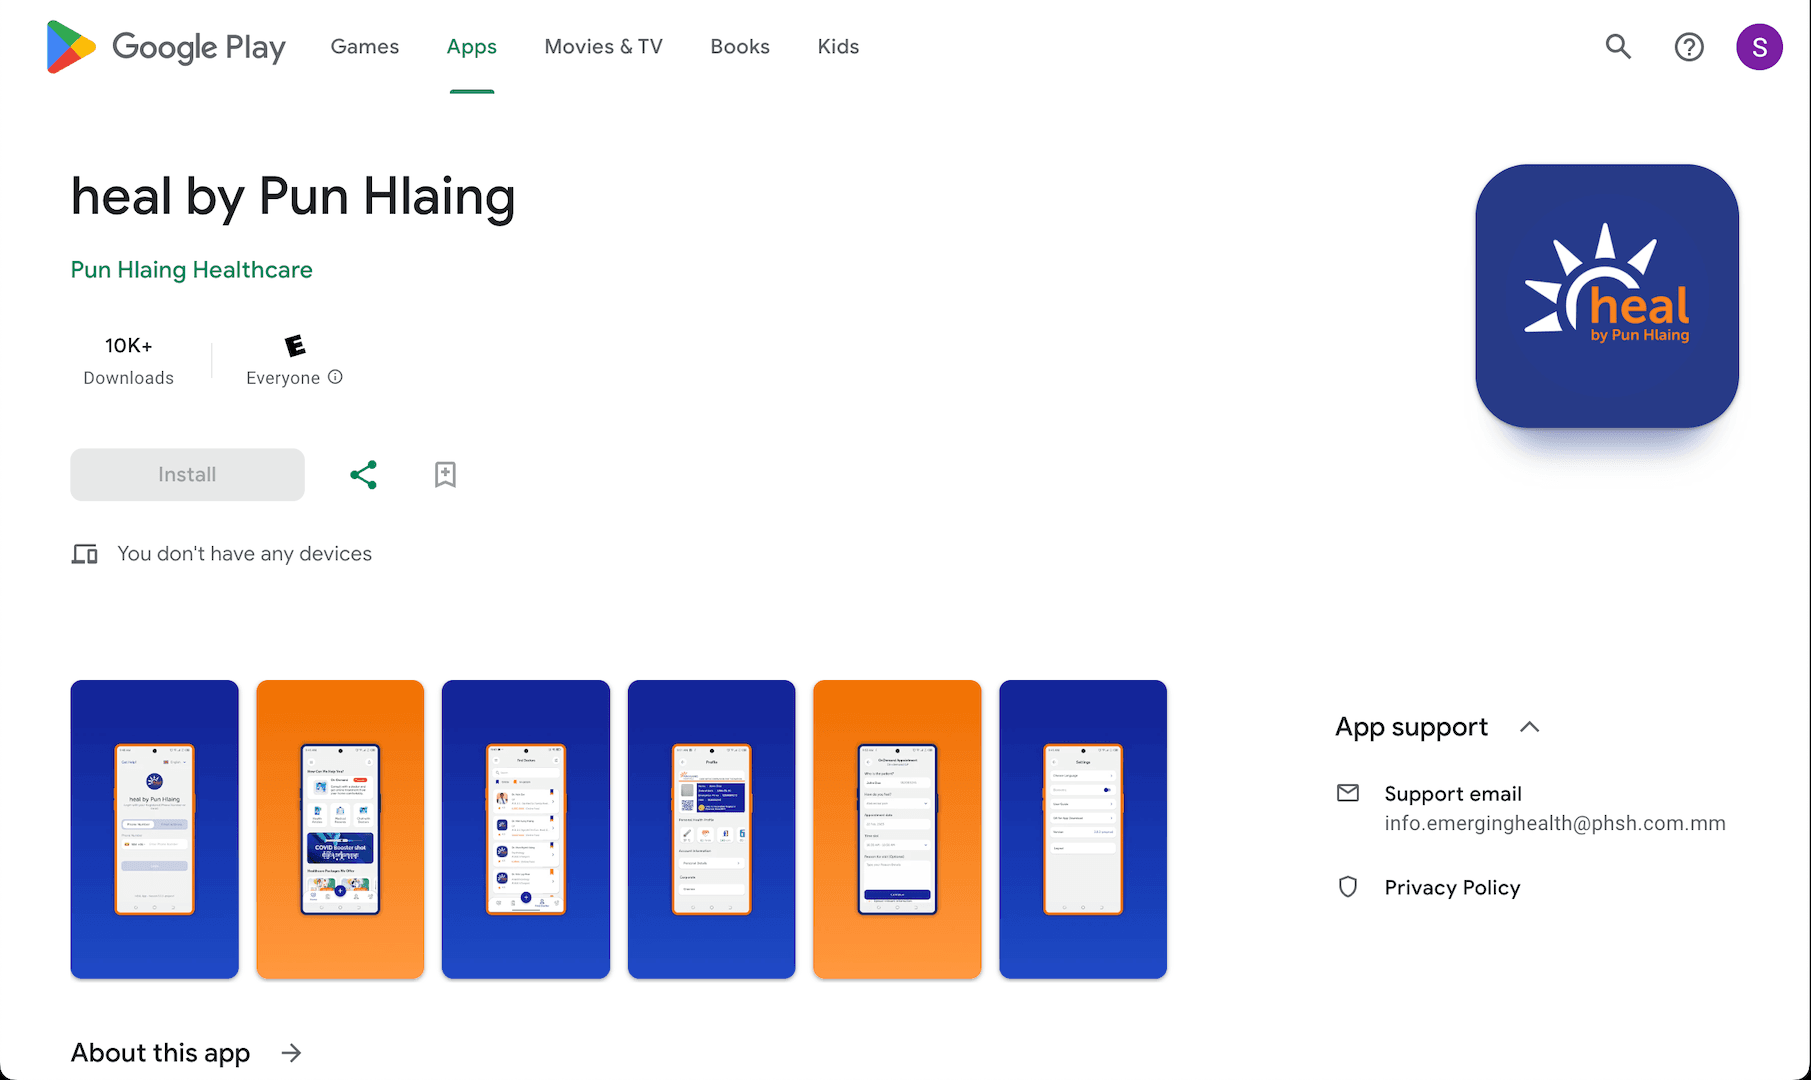1811x1080 pixels.
Task: Add app to wishlist with bookmark icon
Action: pos(445,474)
